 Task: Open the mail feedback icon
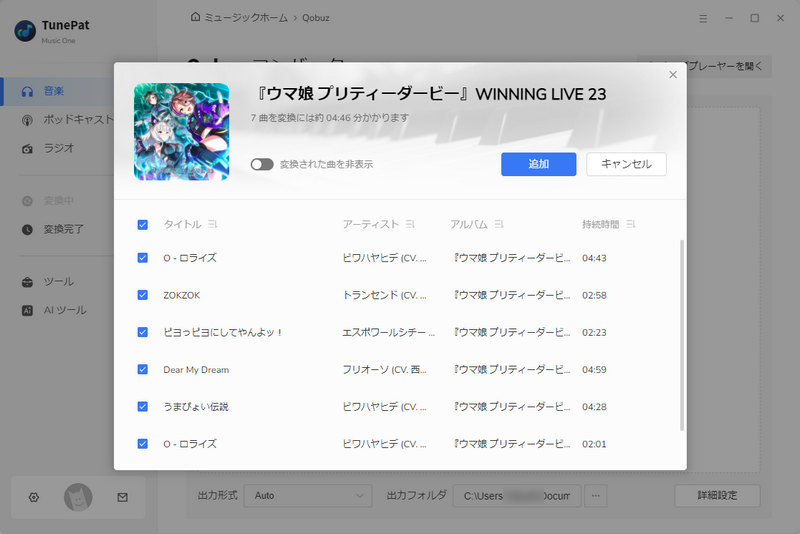[x=122, y=497]
